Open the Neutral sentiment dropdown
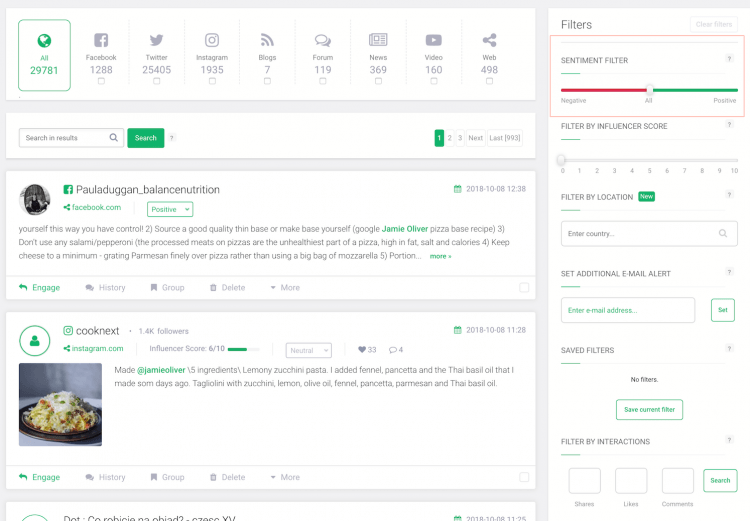Screen dimensions: 750x521 click(309, 350)
